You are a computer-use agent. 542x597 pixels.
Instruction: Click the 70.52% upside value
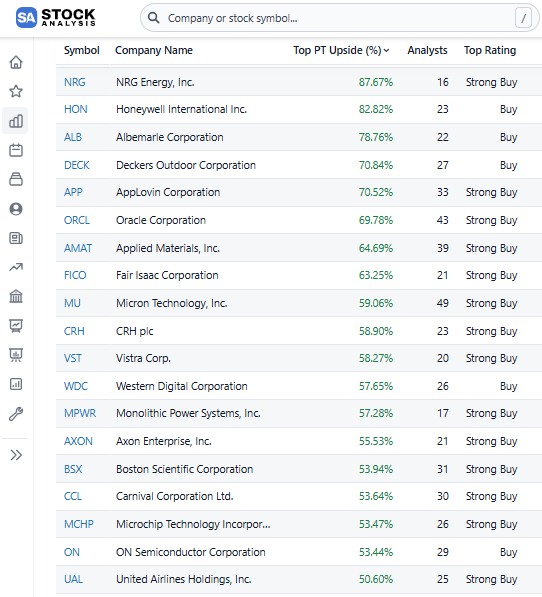[x=376, y=192]
